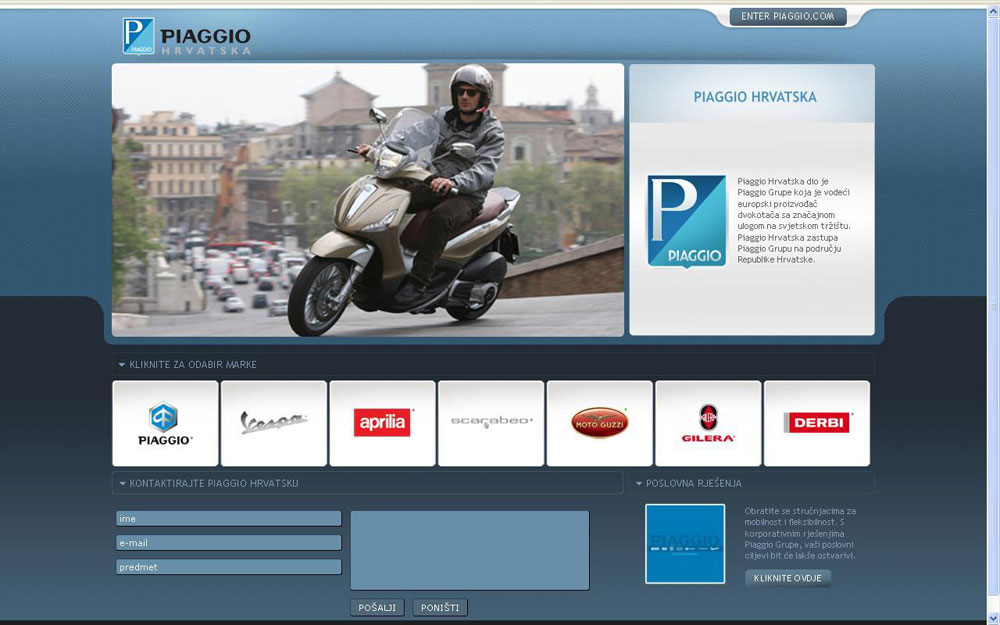Focus the ime input field
Image resolution: width=1000 pixels, height=625 pixels.
point(228,518)
